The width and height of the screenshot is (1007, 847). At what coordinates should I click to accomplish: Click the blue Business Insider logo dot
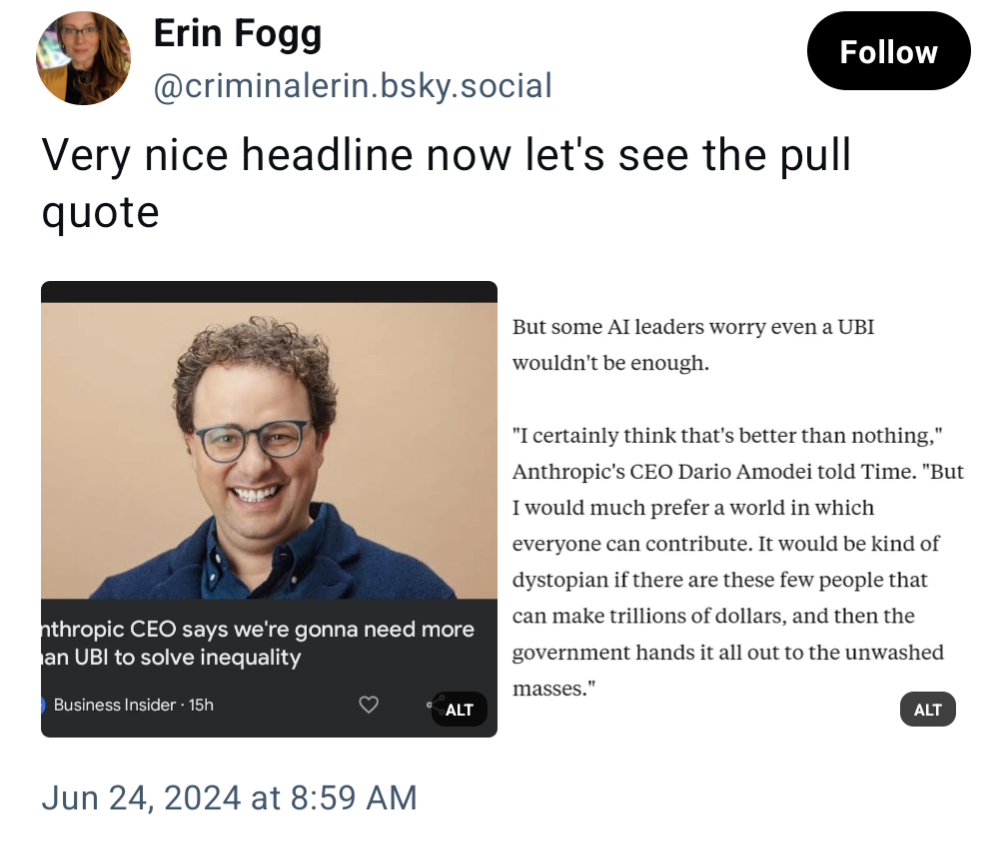[43, 705]
